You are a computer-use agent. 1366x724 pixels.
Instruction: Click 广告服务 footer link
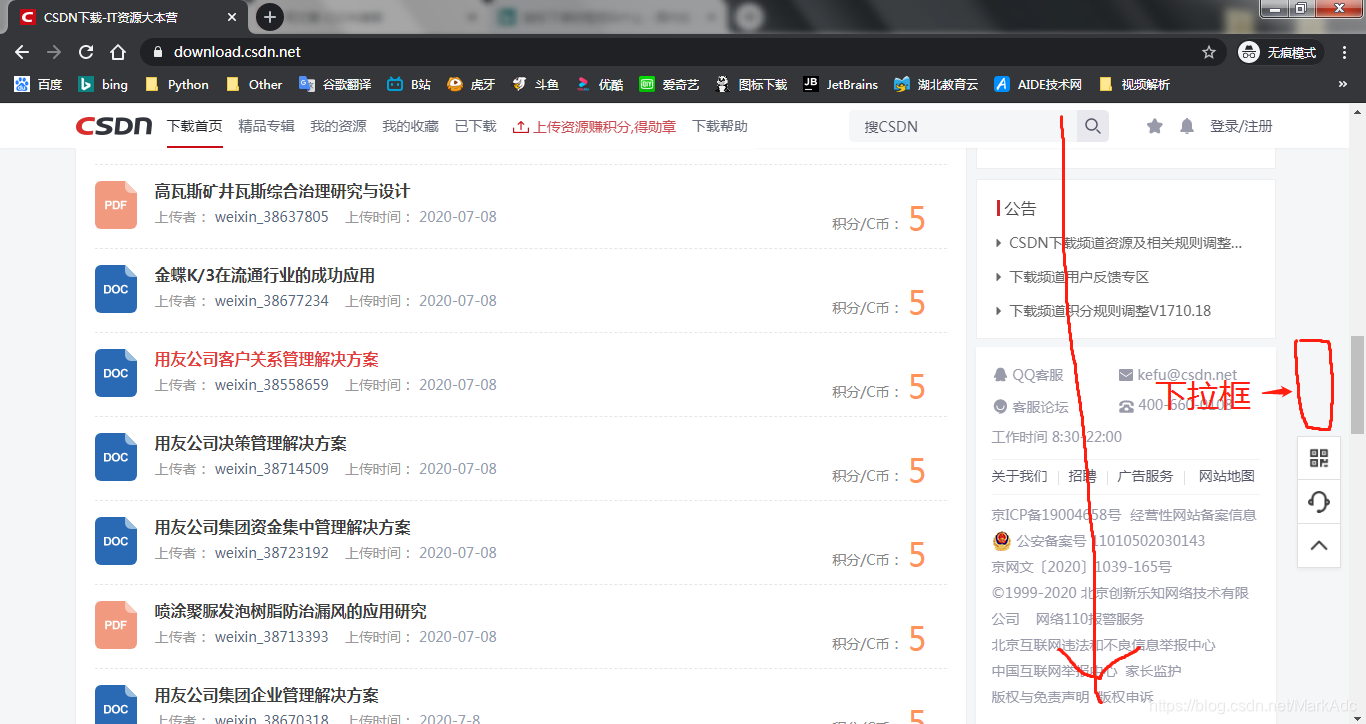tap(1145, 476)
